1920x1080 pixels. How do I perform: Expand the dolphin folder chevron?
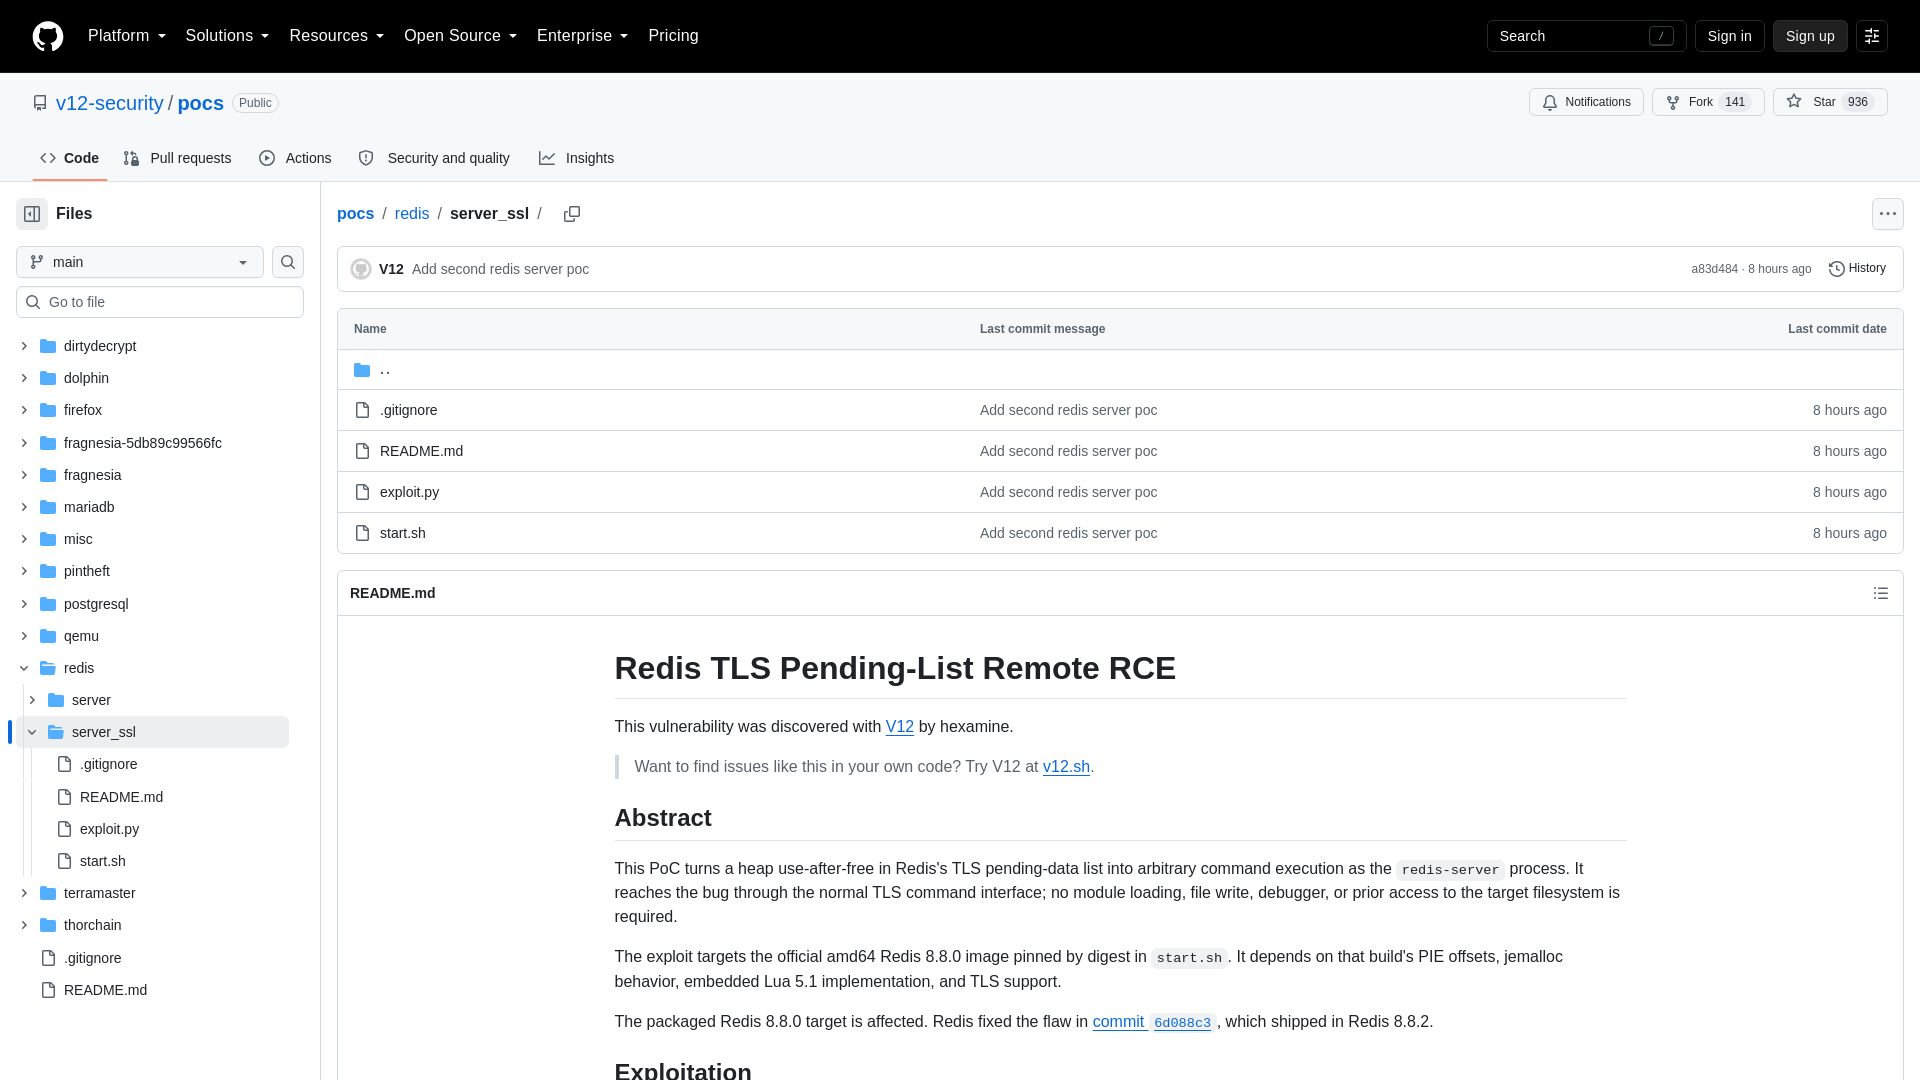24,378
